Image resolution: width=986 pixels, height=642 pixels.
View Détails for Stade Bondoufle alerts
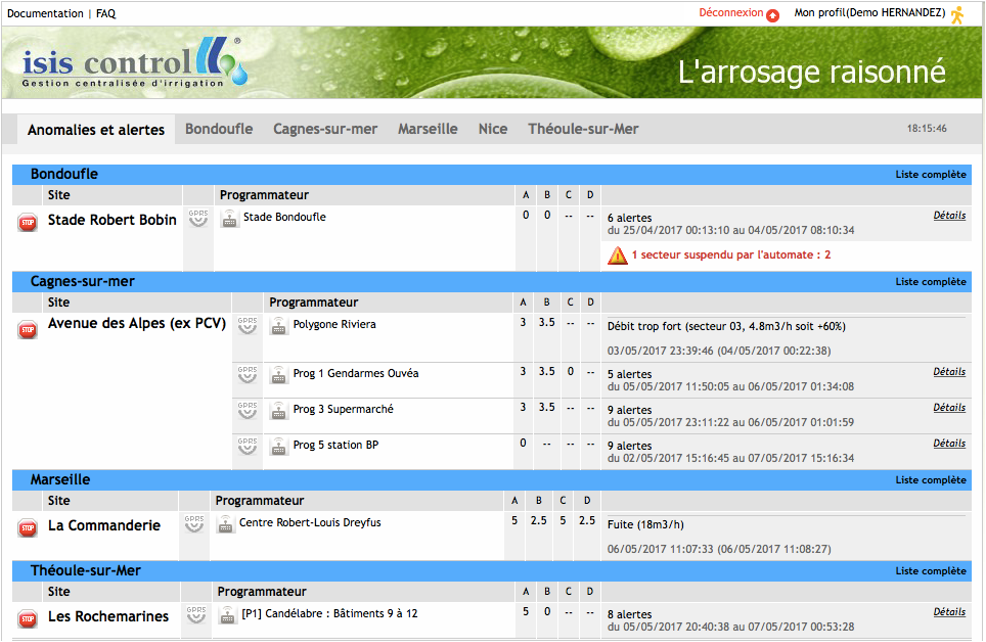(x=949, y=215)
